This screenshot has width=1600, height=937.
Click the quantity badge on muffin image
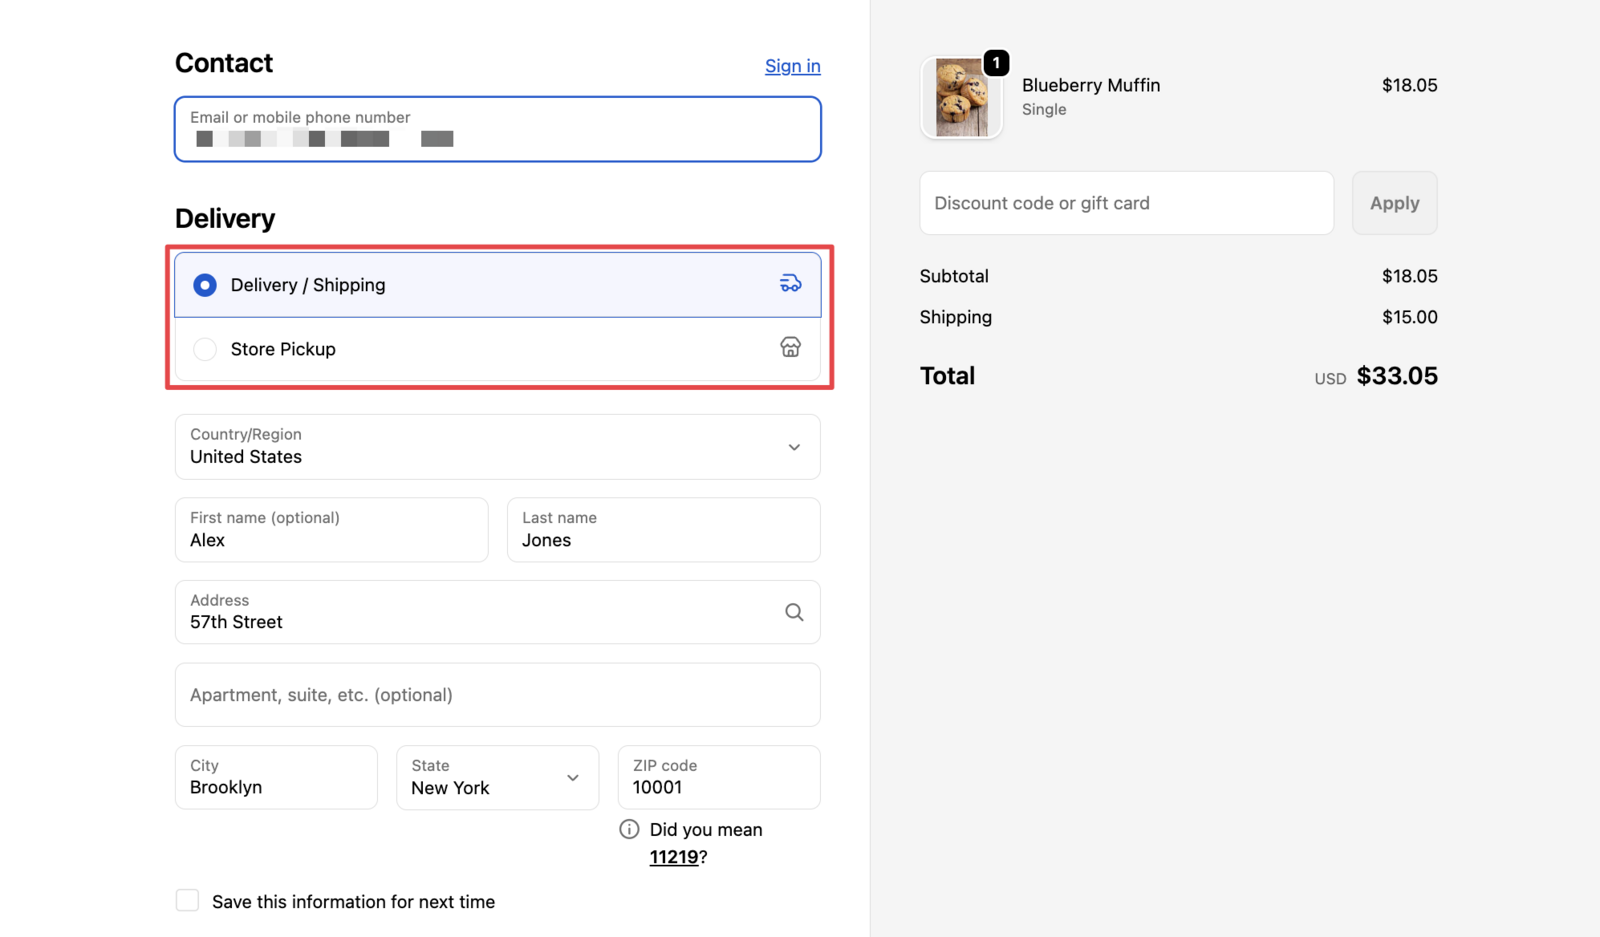click(x=996, y=63)
